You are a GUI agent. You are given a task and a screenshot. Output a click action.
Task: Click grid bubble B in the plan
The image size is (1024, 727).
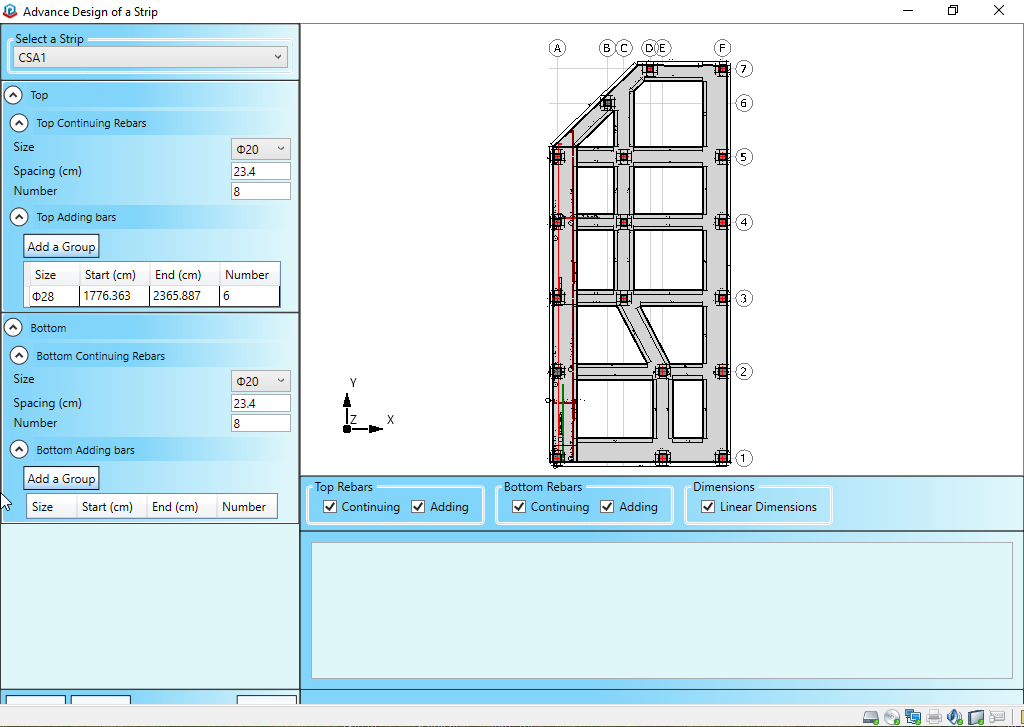[x=607, y=48]
